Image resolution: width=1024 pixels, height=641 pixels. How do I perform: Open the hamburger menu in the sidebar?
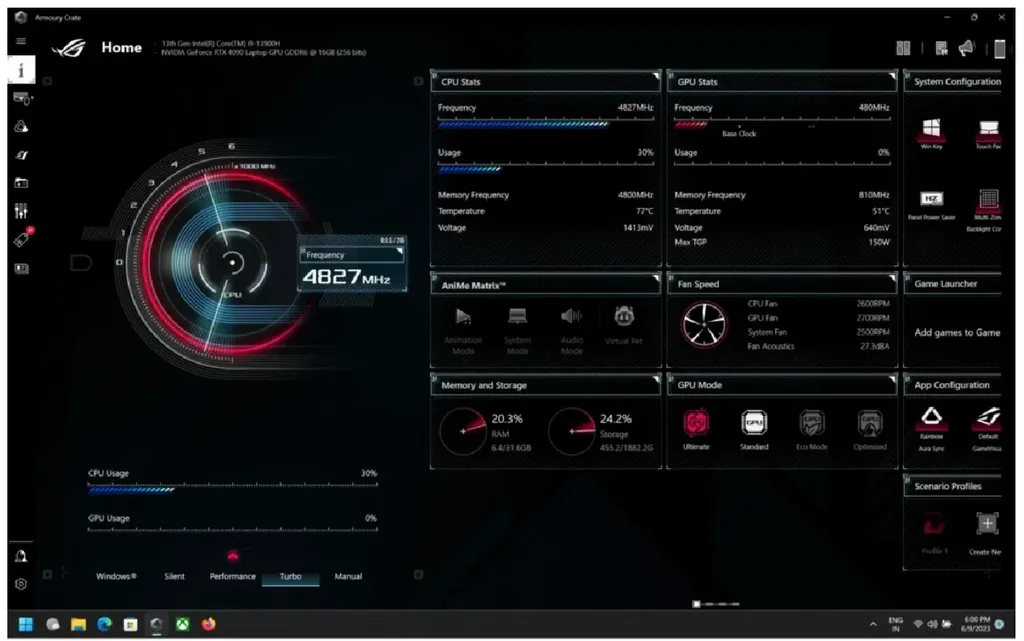pos(21,40)
